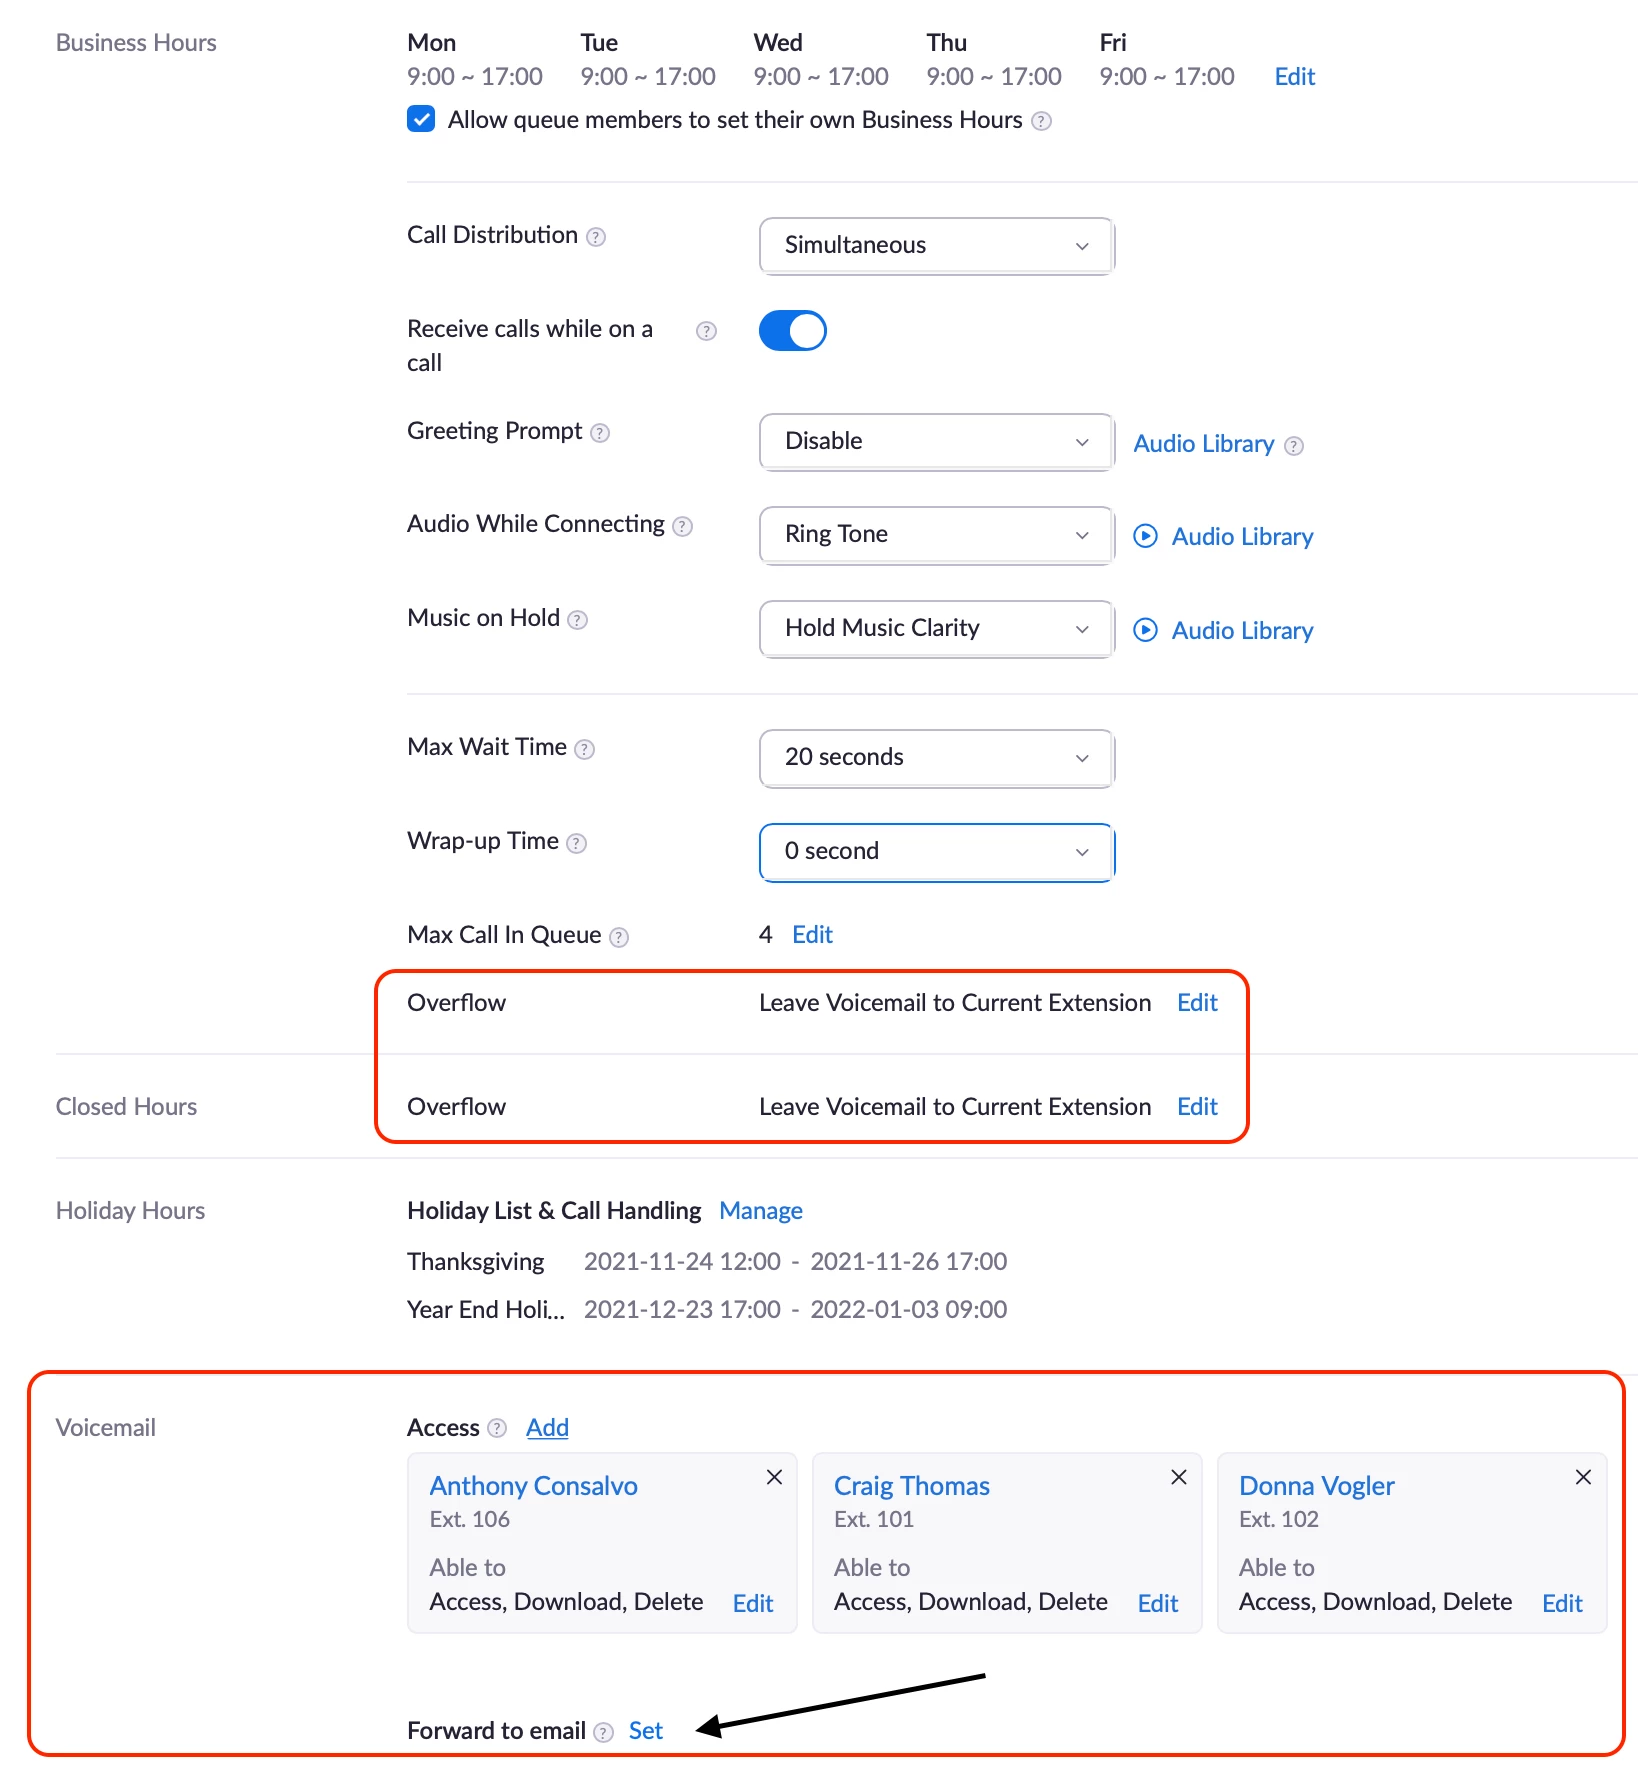Add a voicemail access member
This screenshot has width=1638, height=1770.
pos(547,1428)
